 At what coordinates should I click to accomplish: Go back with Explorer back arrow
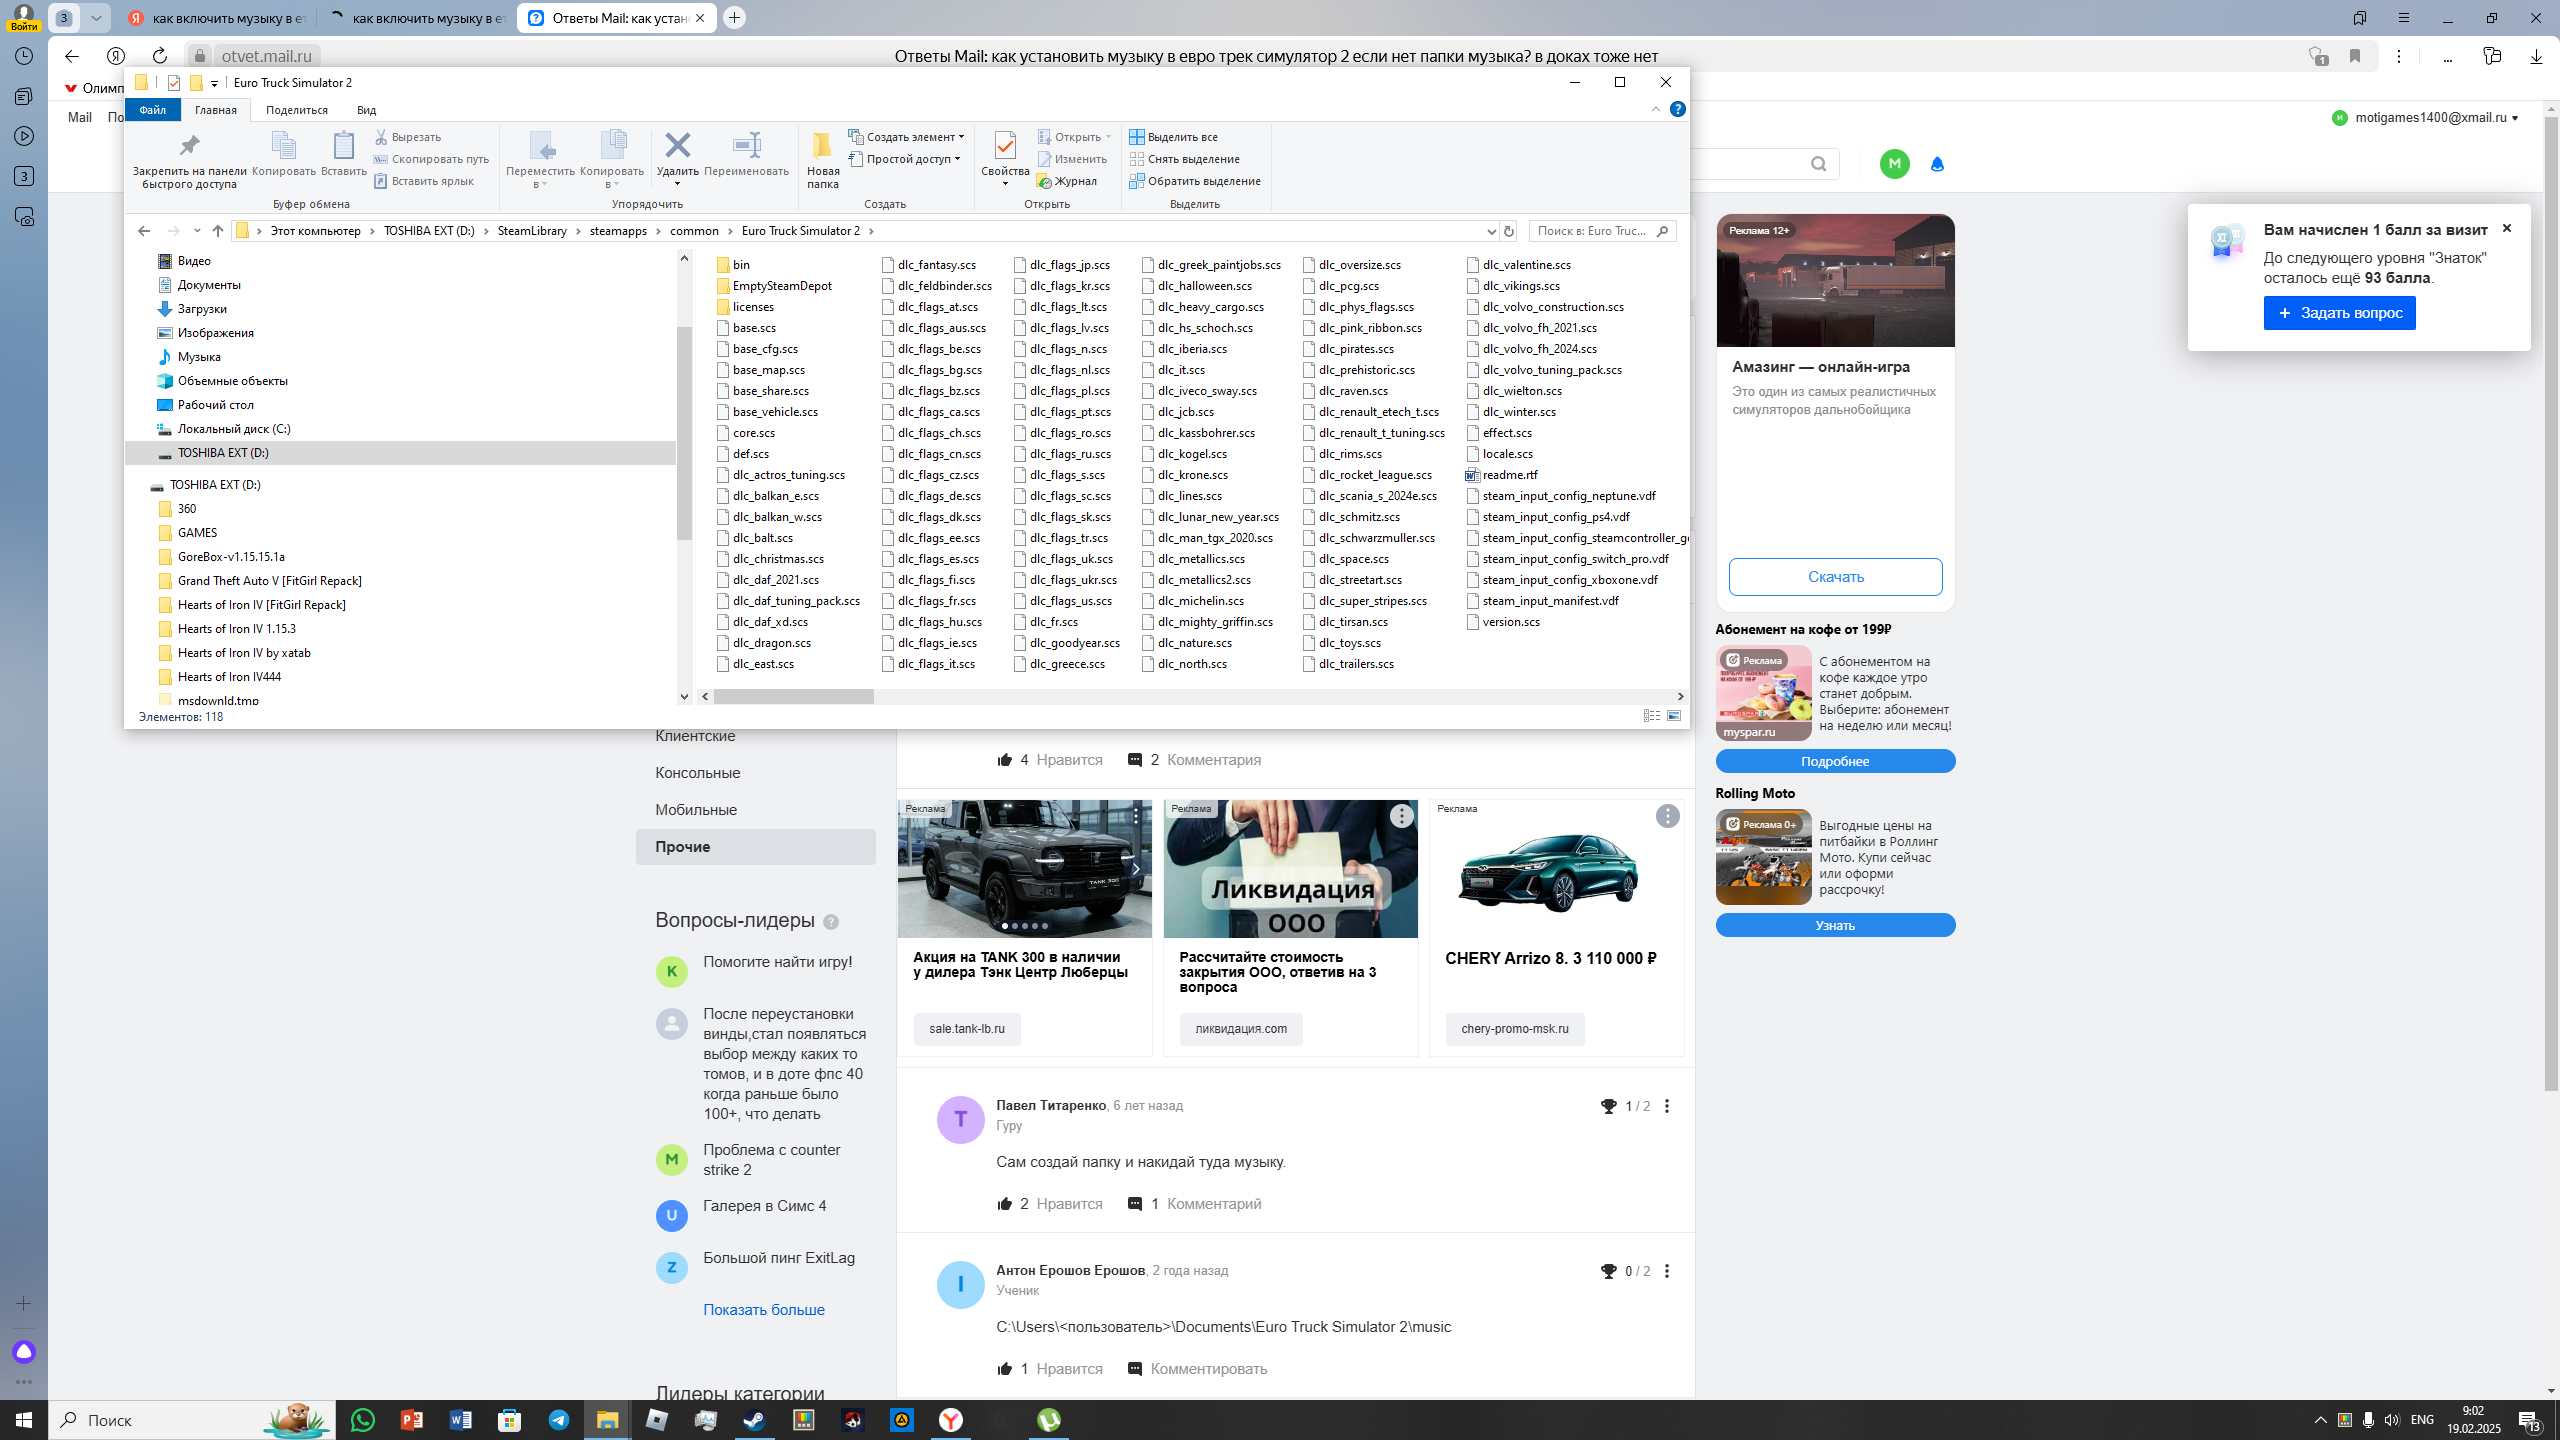(x=144, y=231)
